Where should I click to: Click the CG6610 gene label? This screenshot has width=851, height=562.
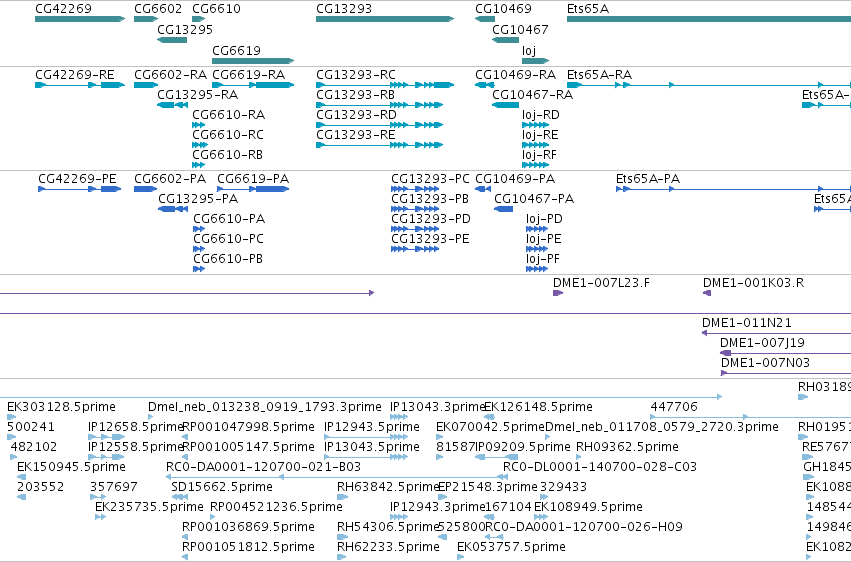coord(216,9)
